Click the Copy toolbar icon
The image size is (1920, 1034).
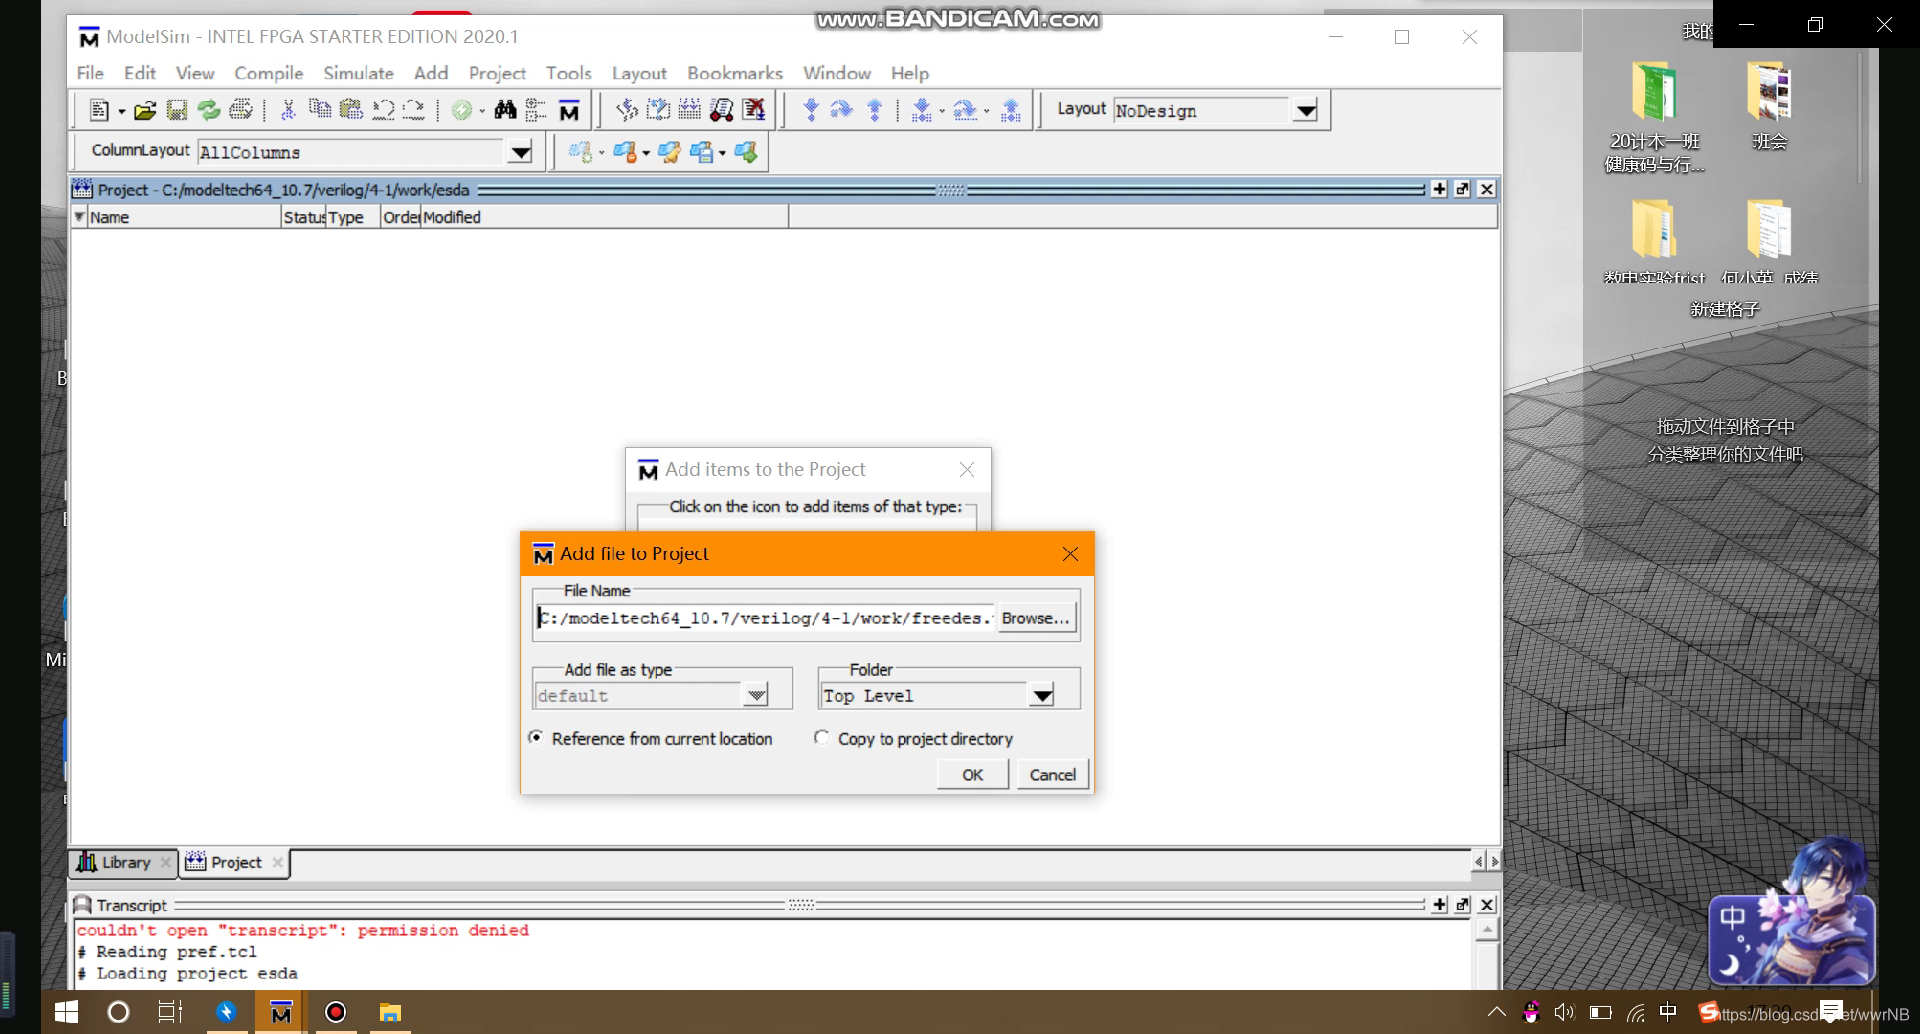(320, 109)
